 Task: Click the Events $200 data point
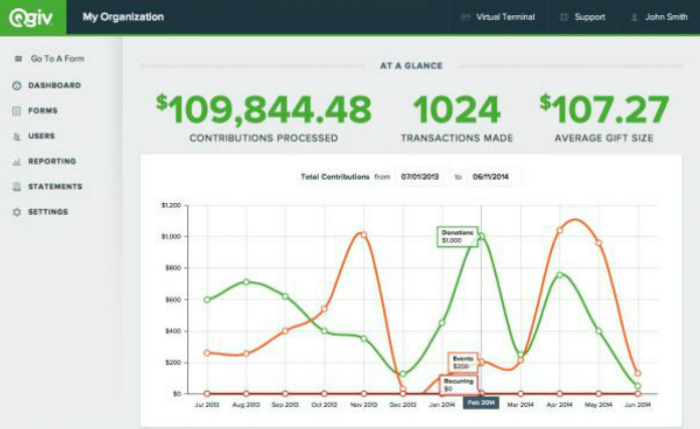(x=481, y=362)
